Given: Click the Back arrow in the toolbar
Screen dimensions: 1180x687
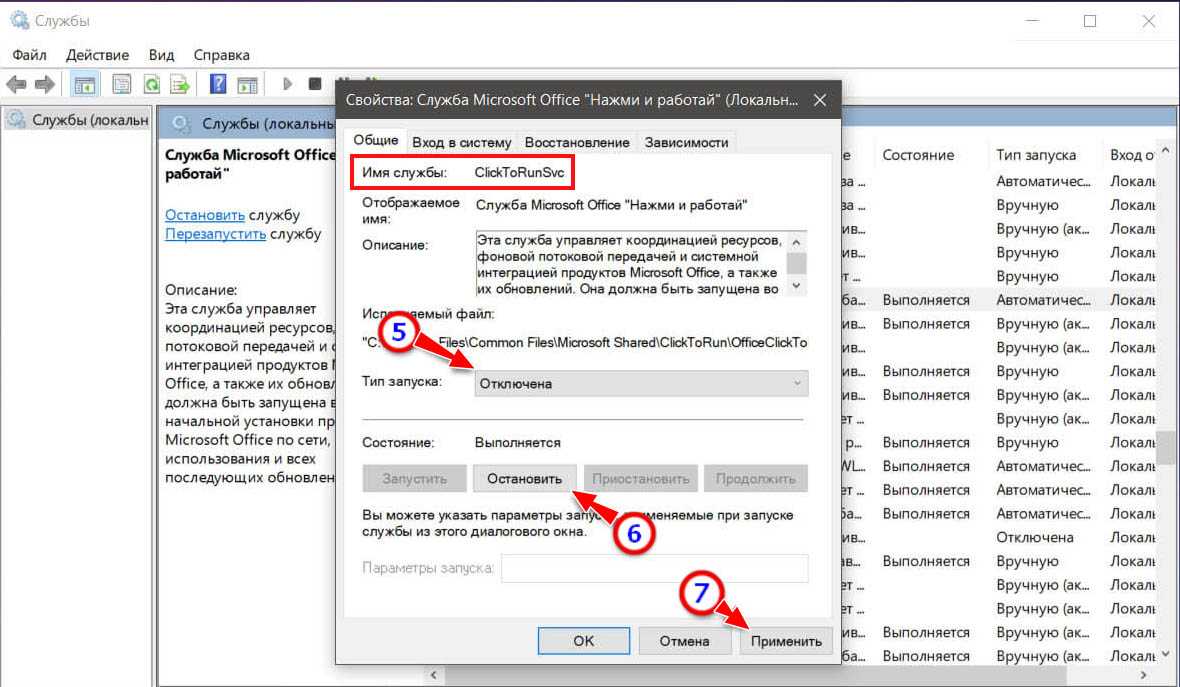Looking at the screenshot, I should 16,84.
